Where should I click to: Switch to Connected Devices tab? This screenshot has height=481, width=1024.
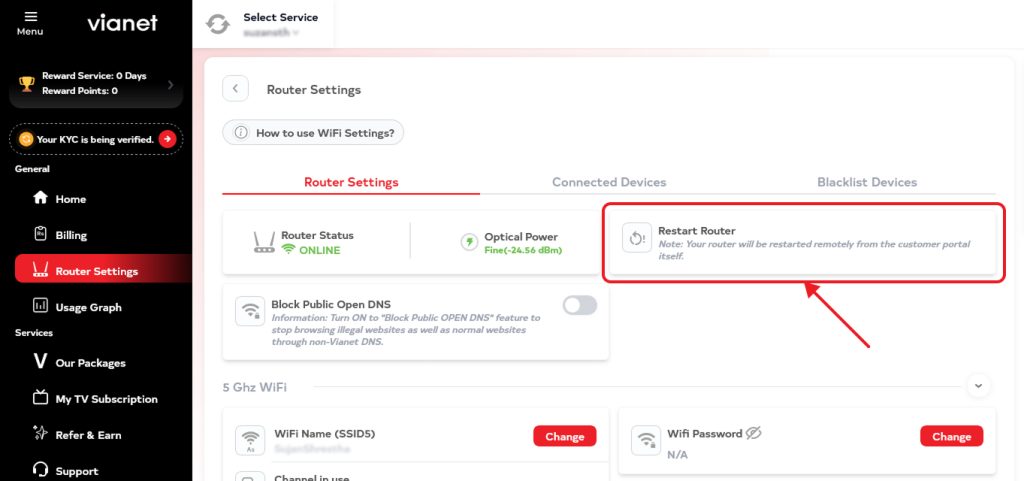[609, 182]
